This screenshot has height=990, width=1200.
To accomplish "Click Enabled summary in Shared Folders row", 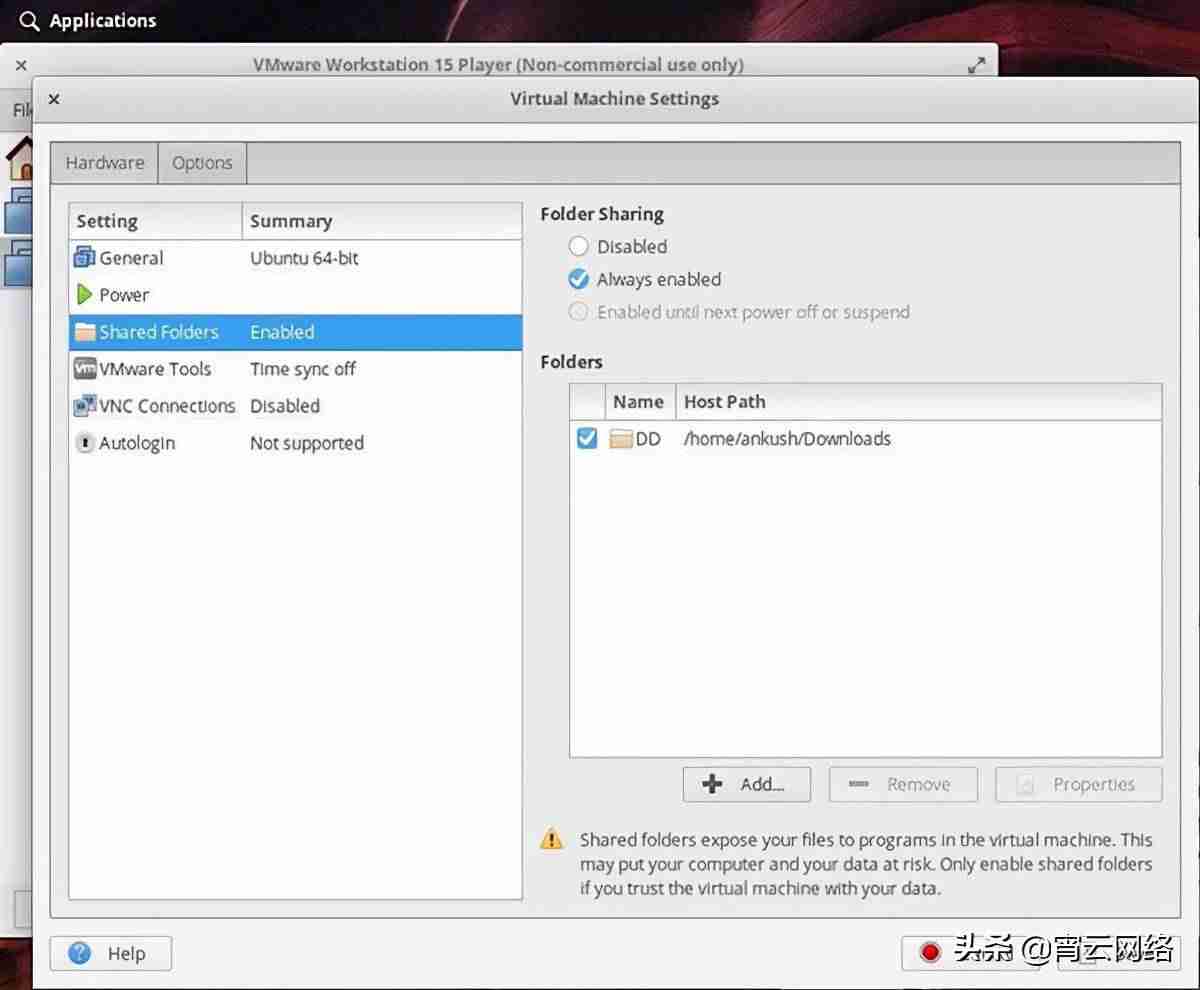I will coord(282,332).
